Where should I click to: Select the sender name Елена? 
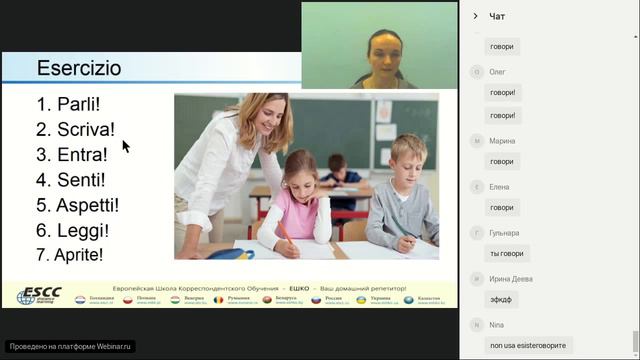click(x=499, y=187)
